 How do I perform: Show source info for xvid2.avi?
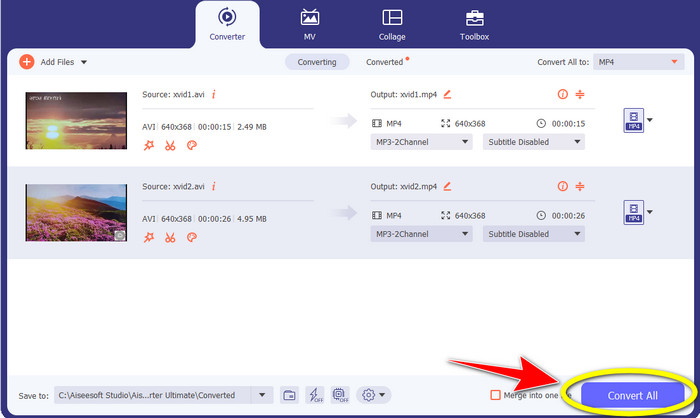pos(214,186)
